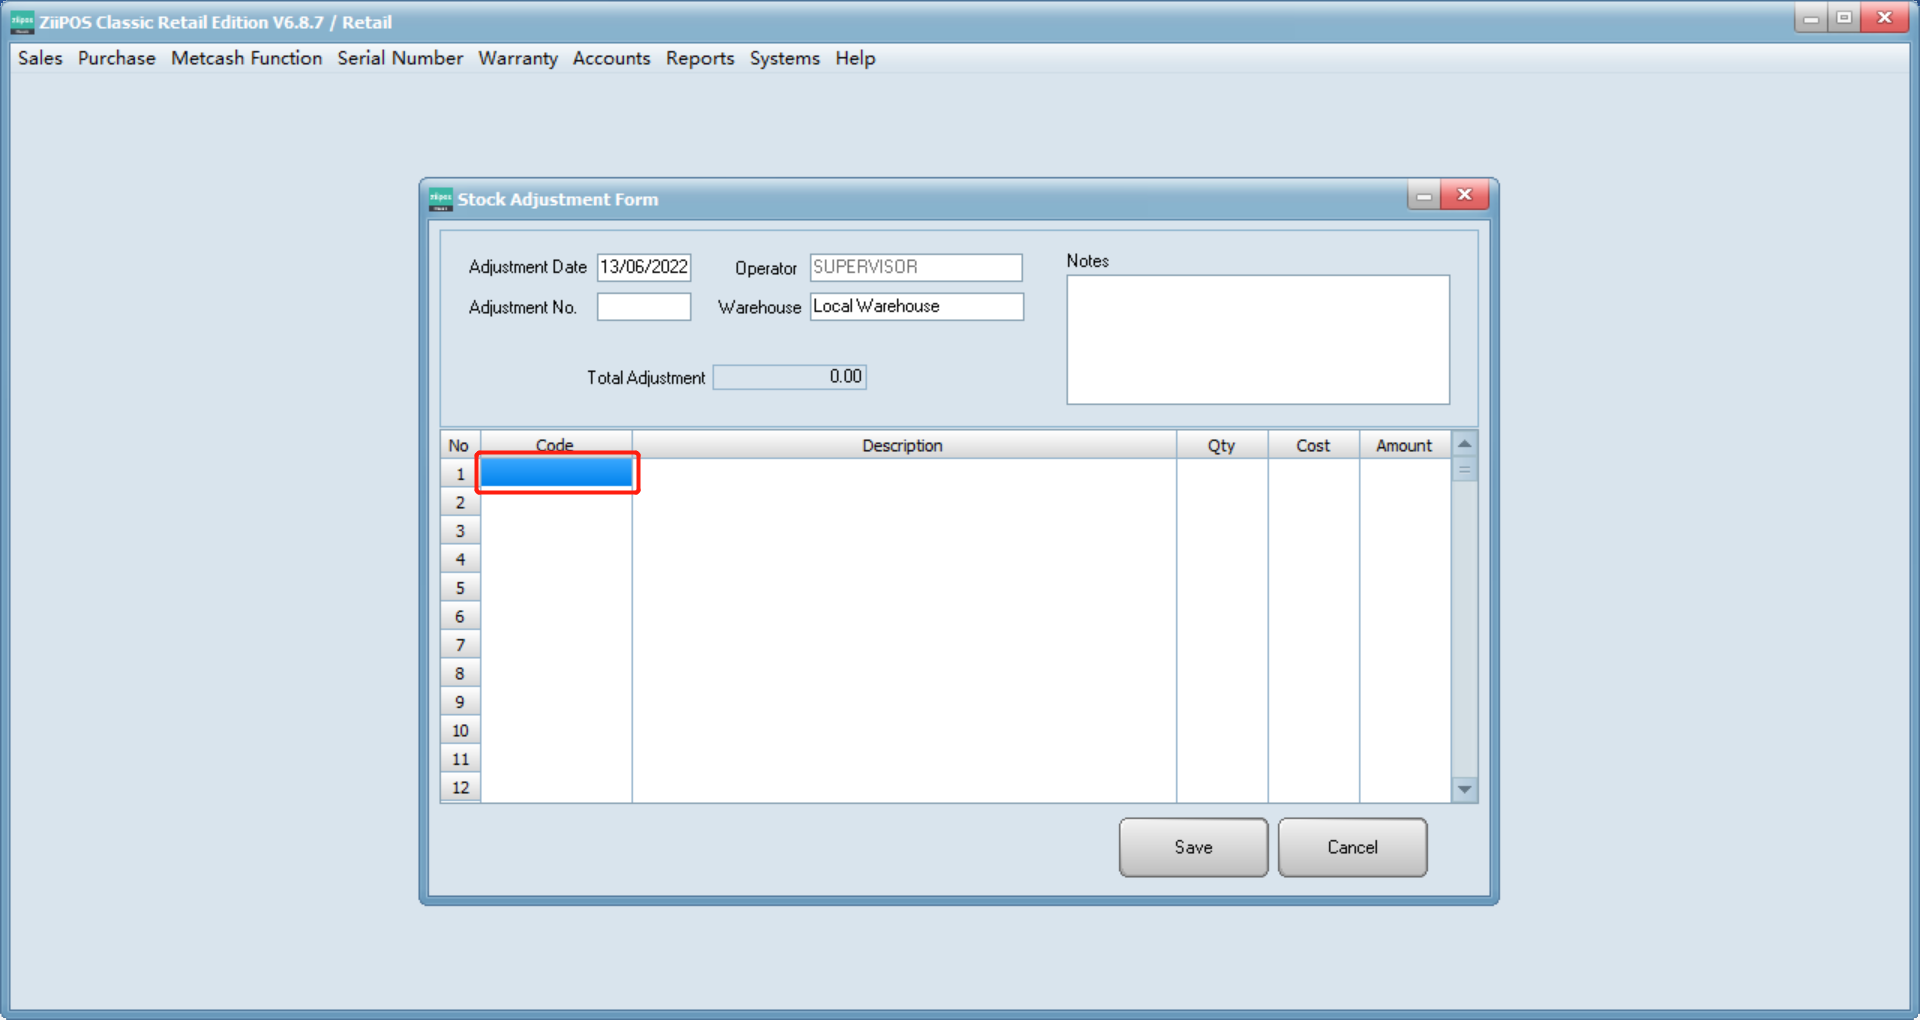Click the Adjustment No. input field
This screenshot has width=1920, height=1020.
click(643, 307)
